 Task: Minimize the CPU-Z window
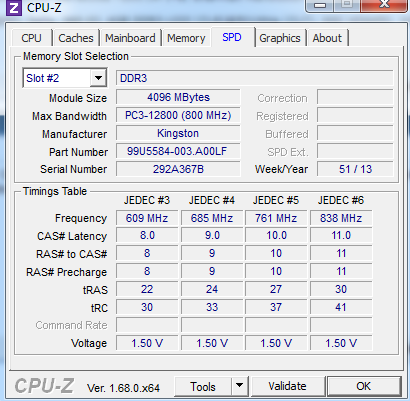pos(320,5)
